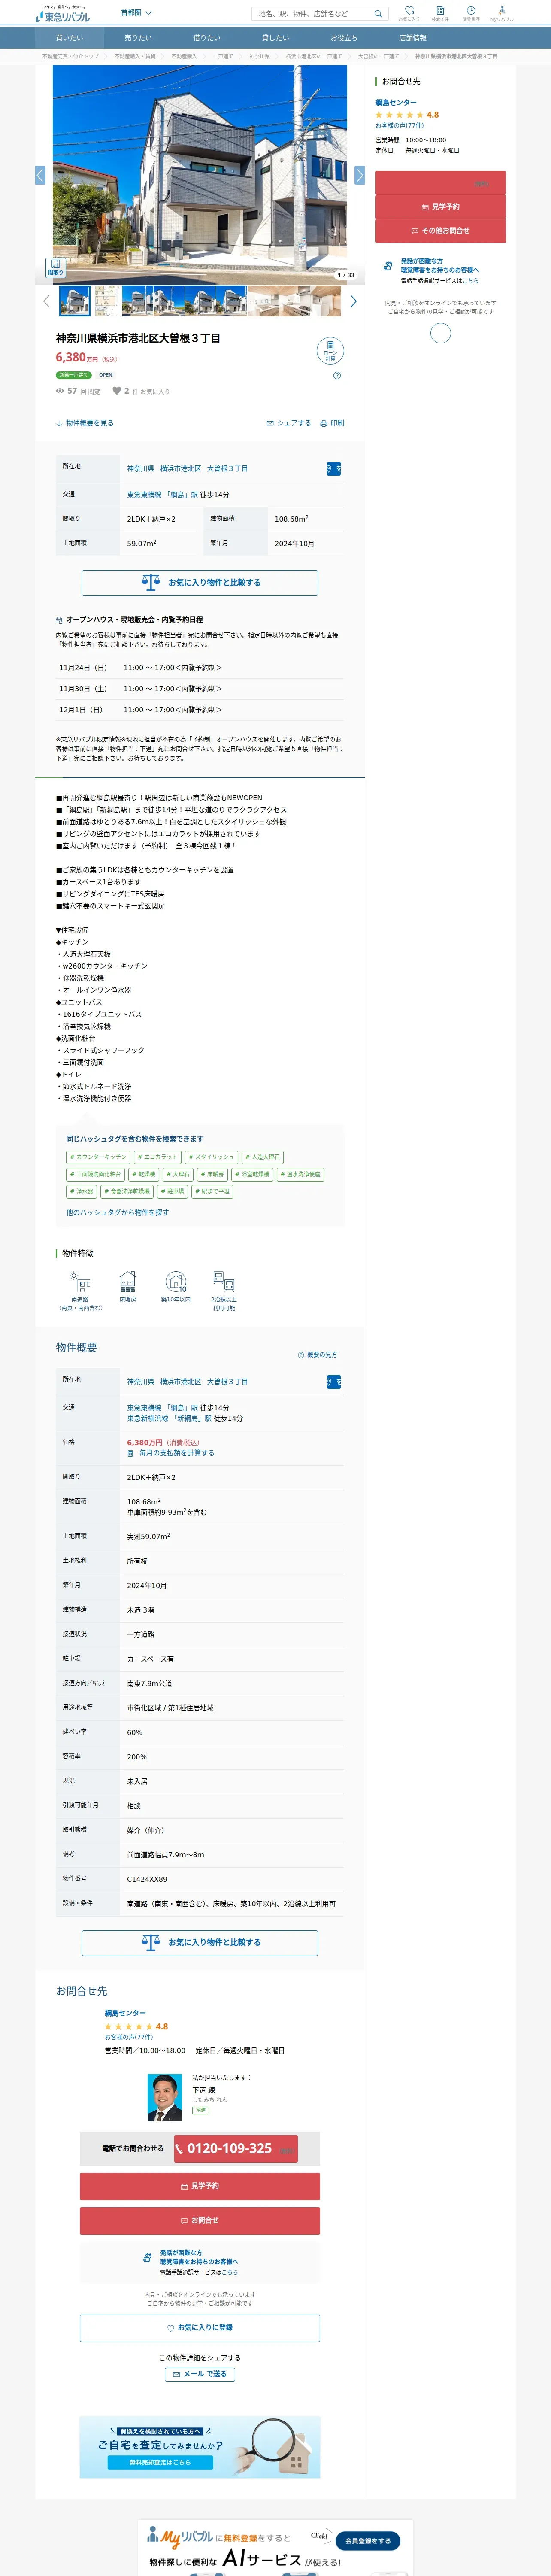The width and height of the screenshot is (551, 2576).
Task: Open the 買いたい menu
Action: 69,38
